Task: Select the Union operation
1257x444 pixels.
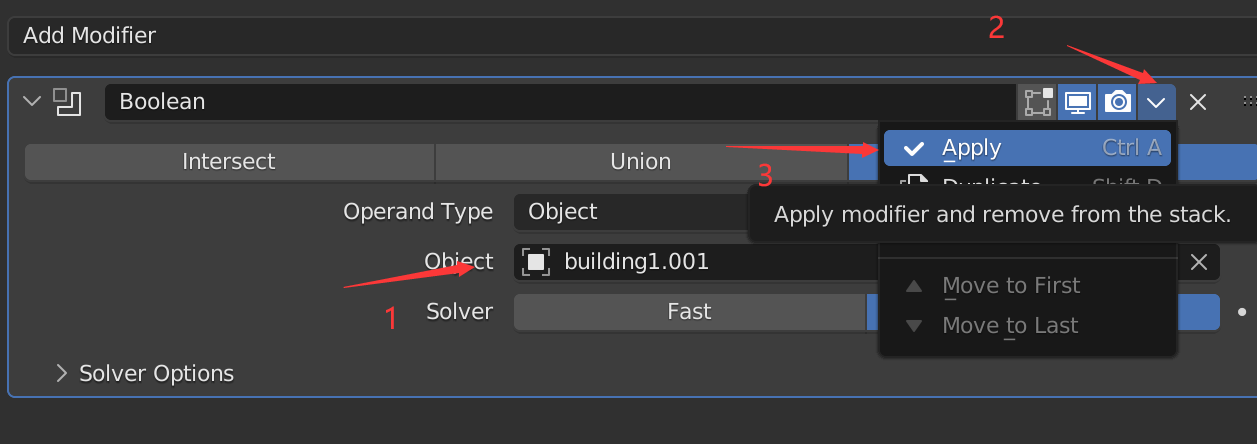Action: pyautogui.click(x=641, y=162)
